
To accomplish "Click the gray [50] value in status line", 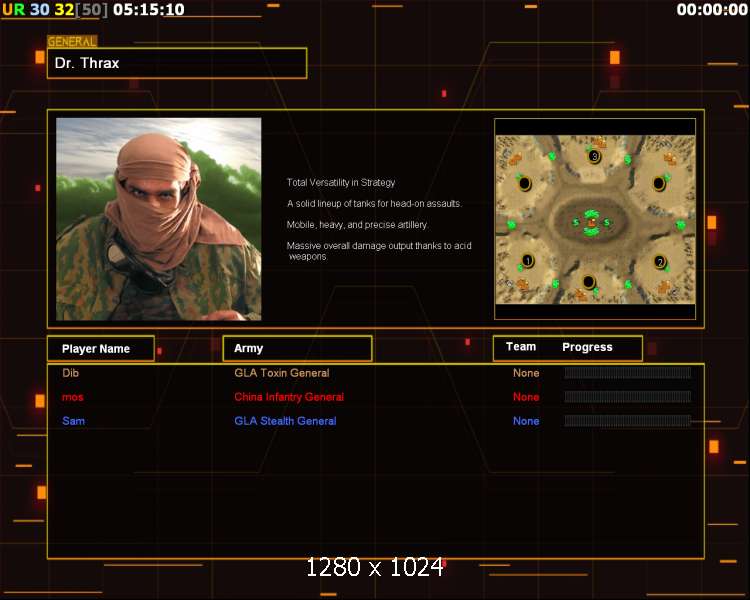I will (x=92, y=10).
